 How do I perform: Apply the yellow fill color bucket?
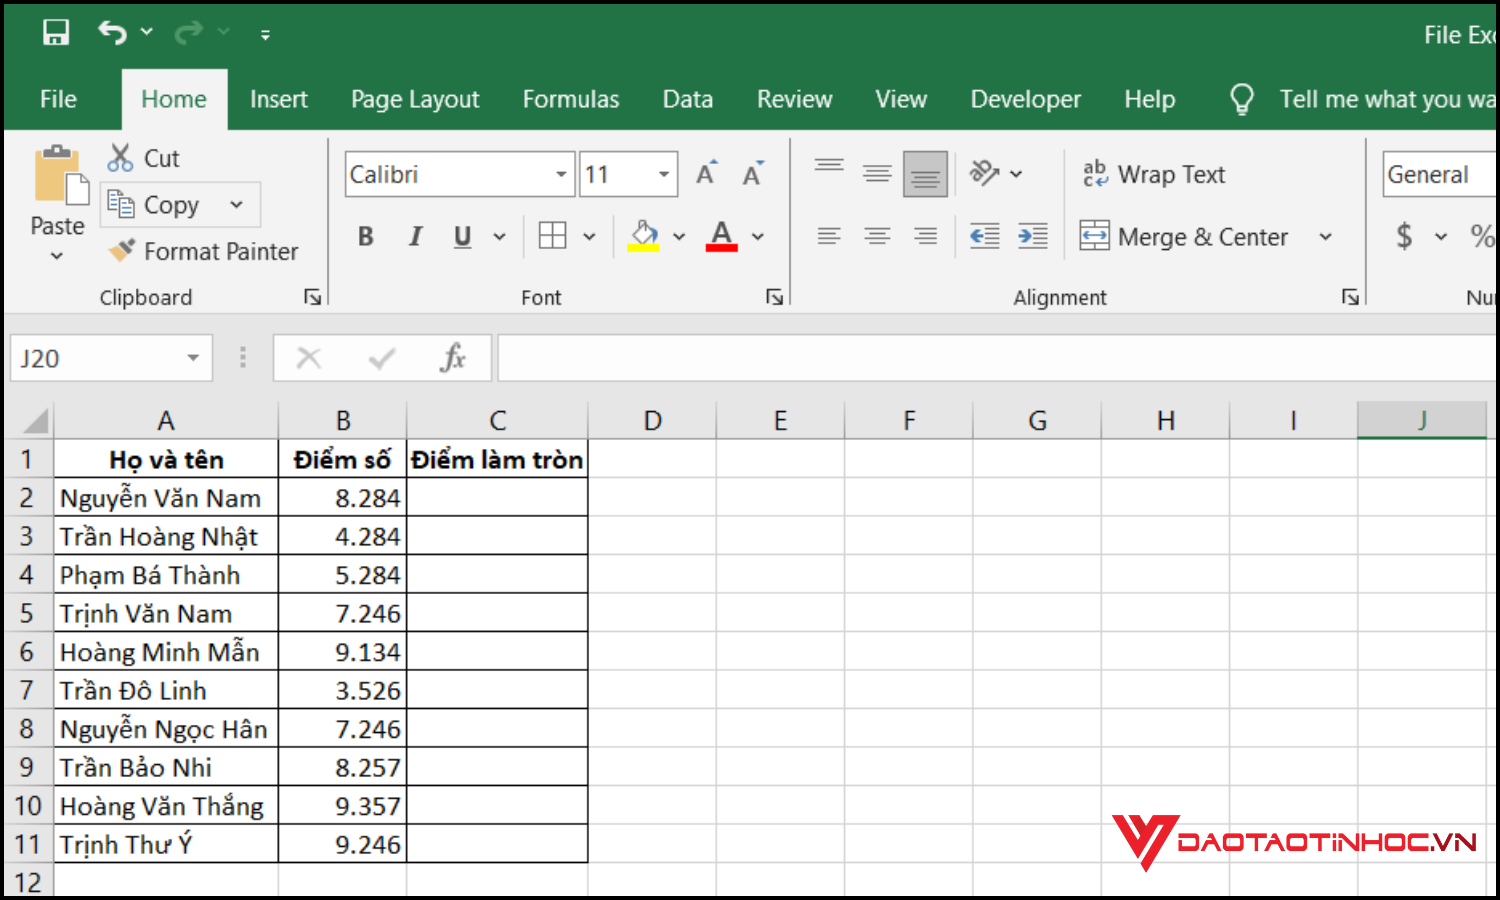click(x=644, y=236)
